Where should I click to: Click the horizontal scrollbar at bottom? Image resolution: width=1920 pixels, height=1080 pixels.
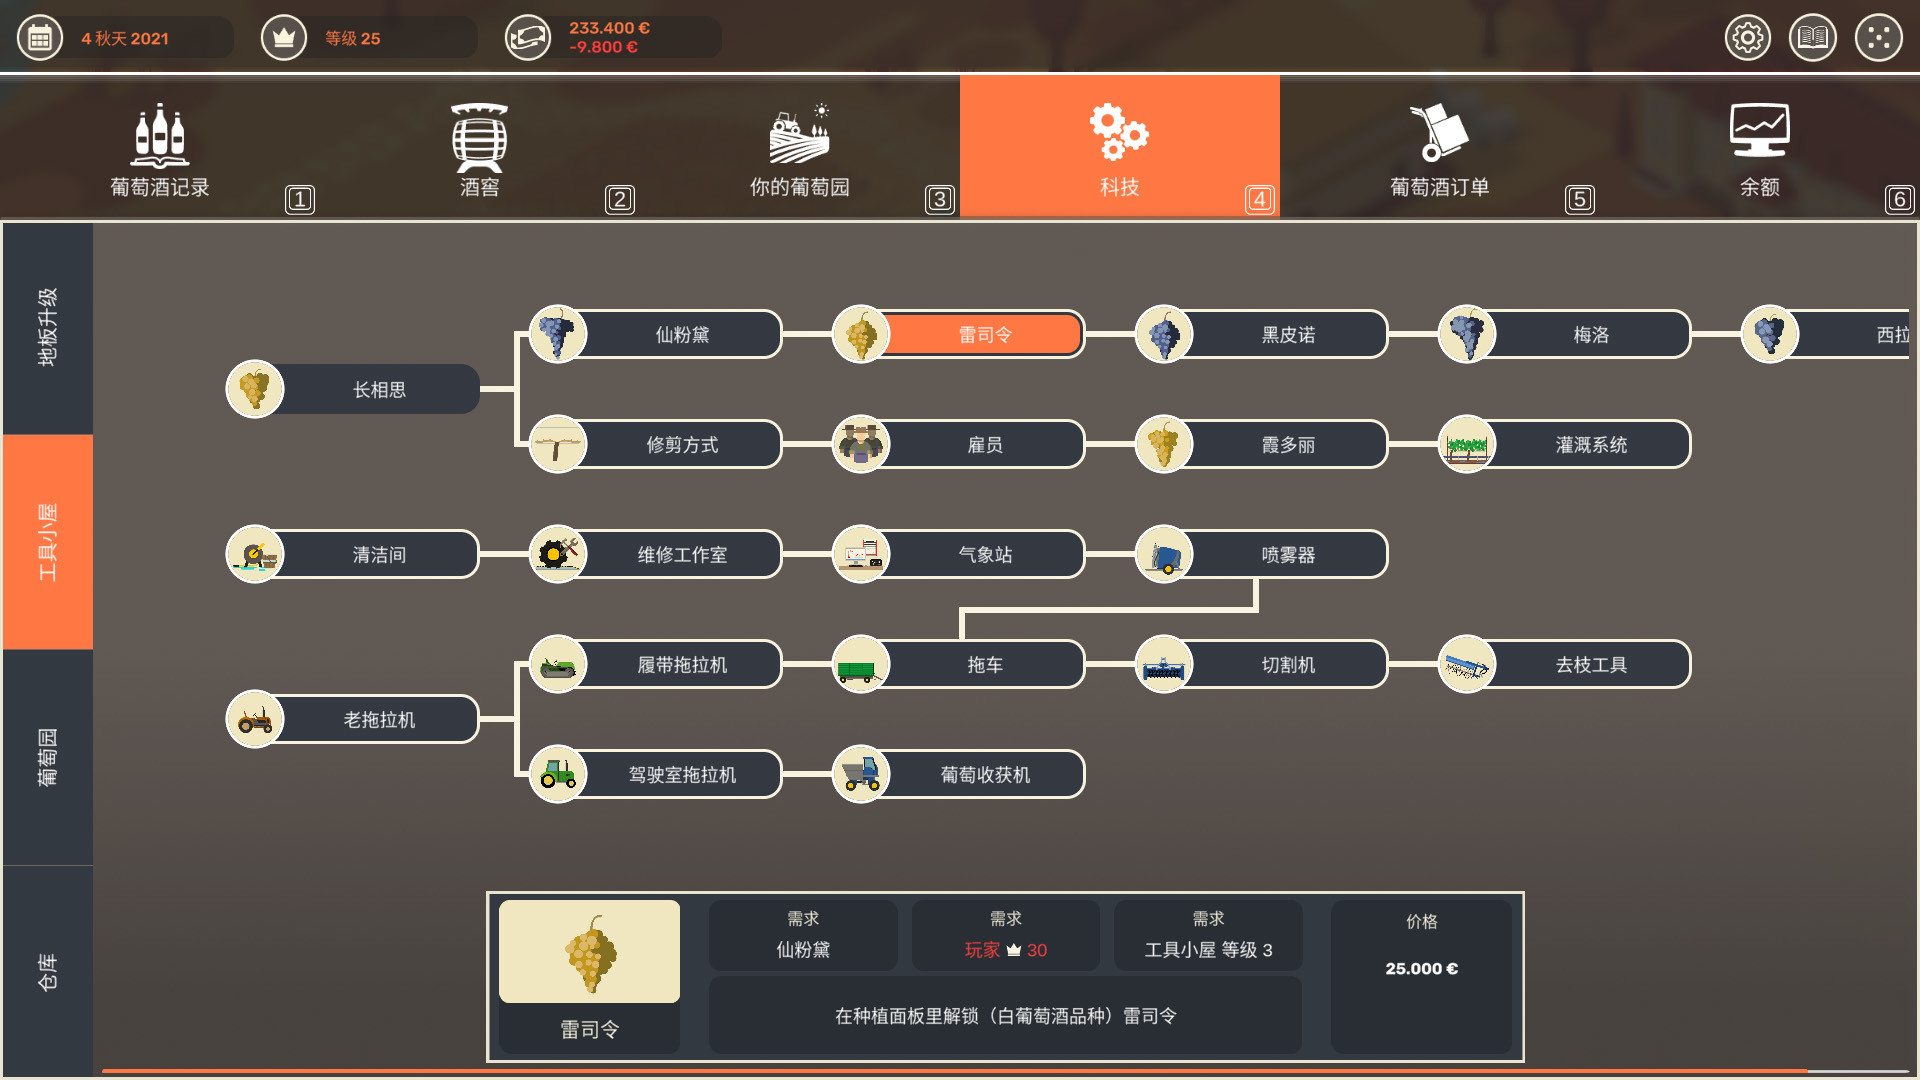click(x=955, y=1071)
